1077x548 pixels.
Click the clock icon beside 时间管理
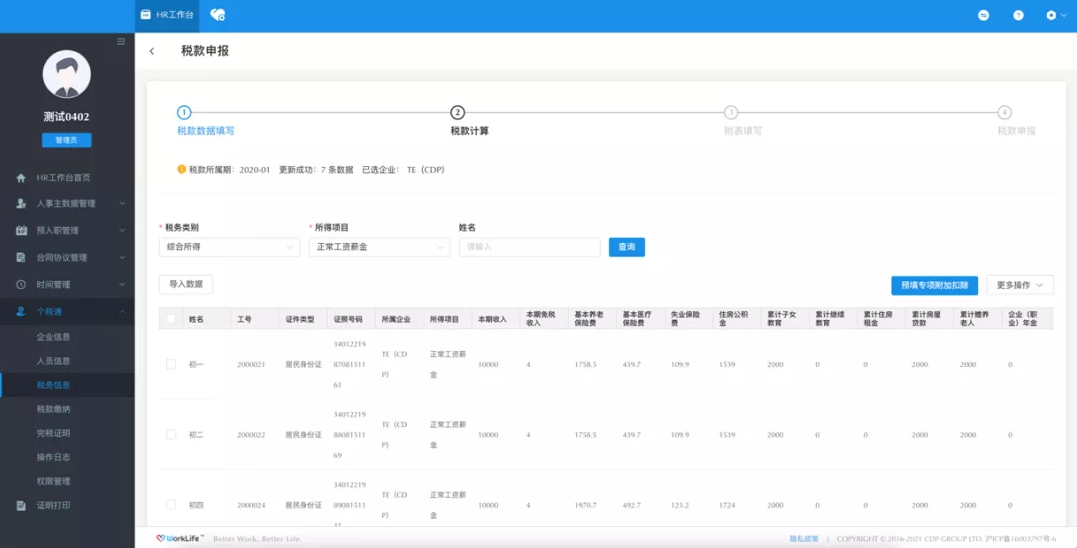(21, 284)
